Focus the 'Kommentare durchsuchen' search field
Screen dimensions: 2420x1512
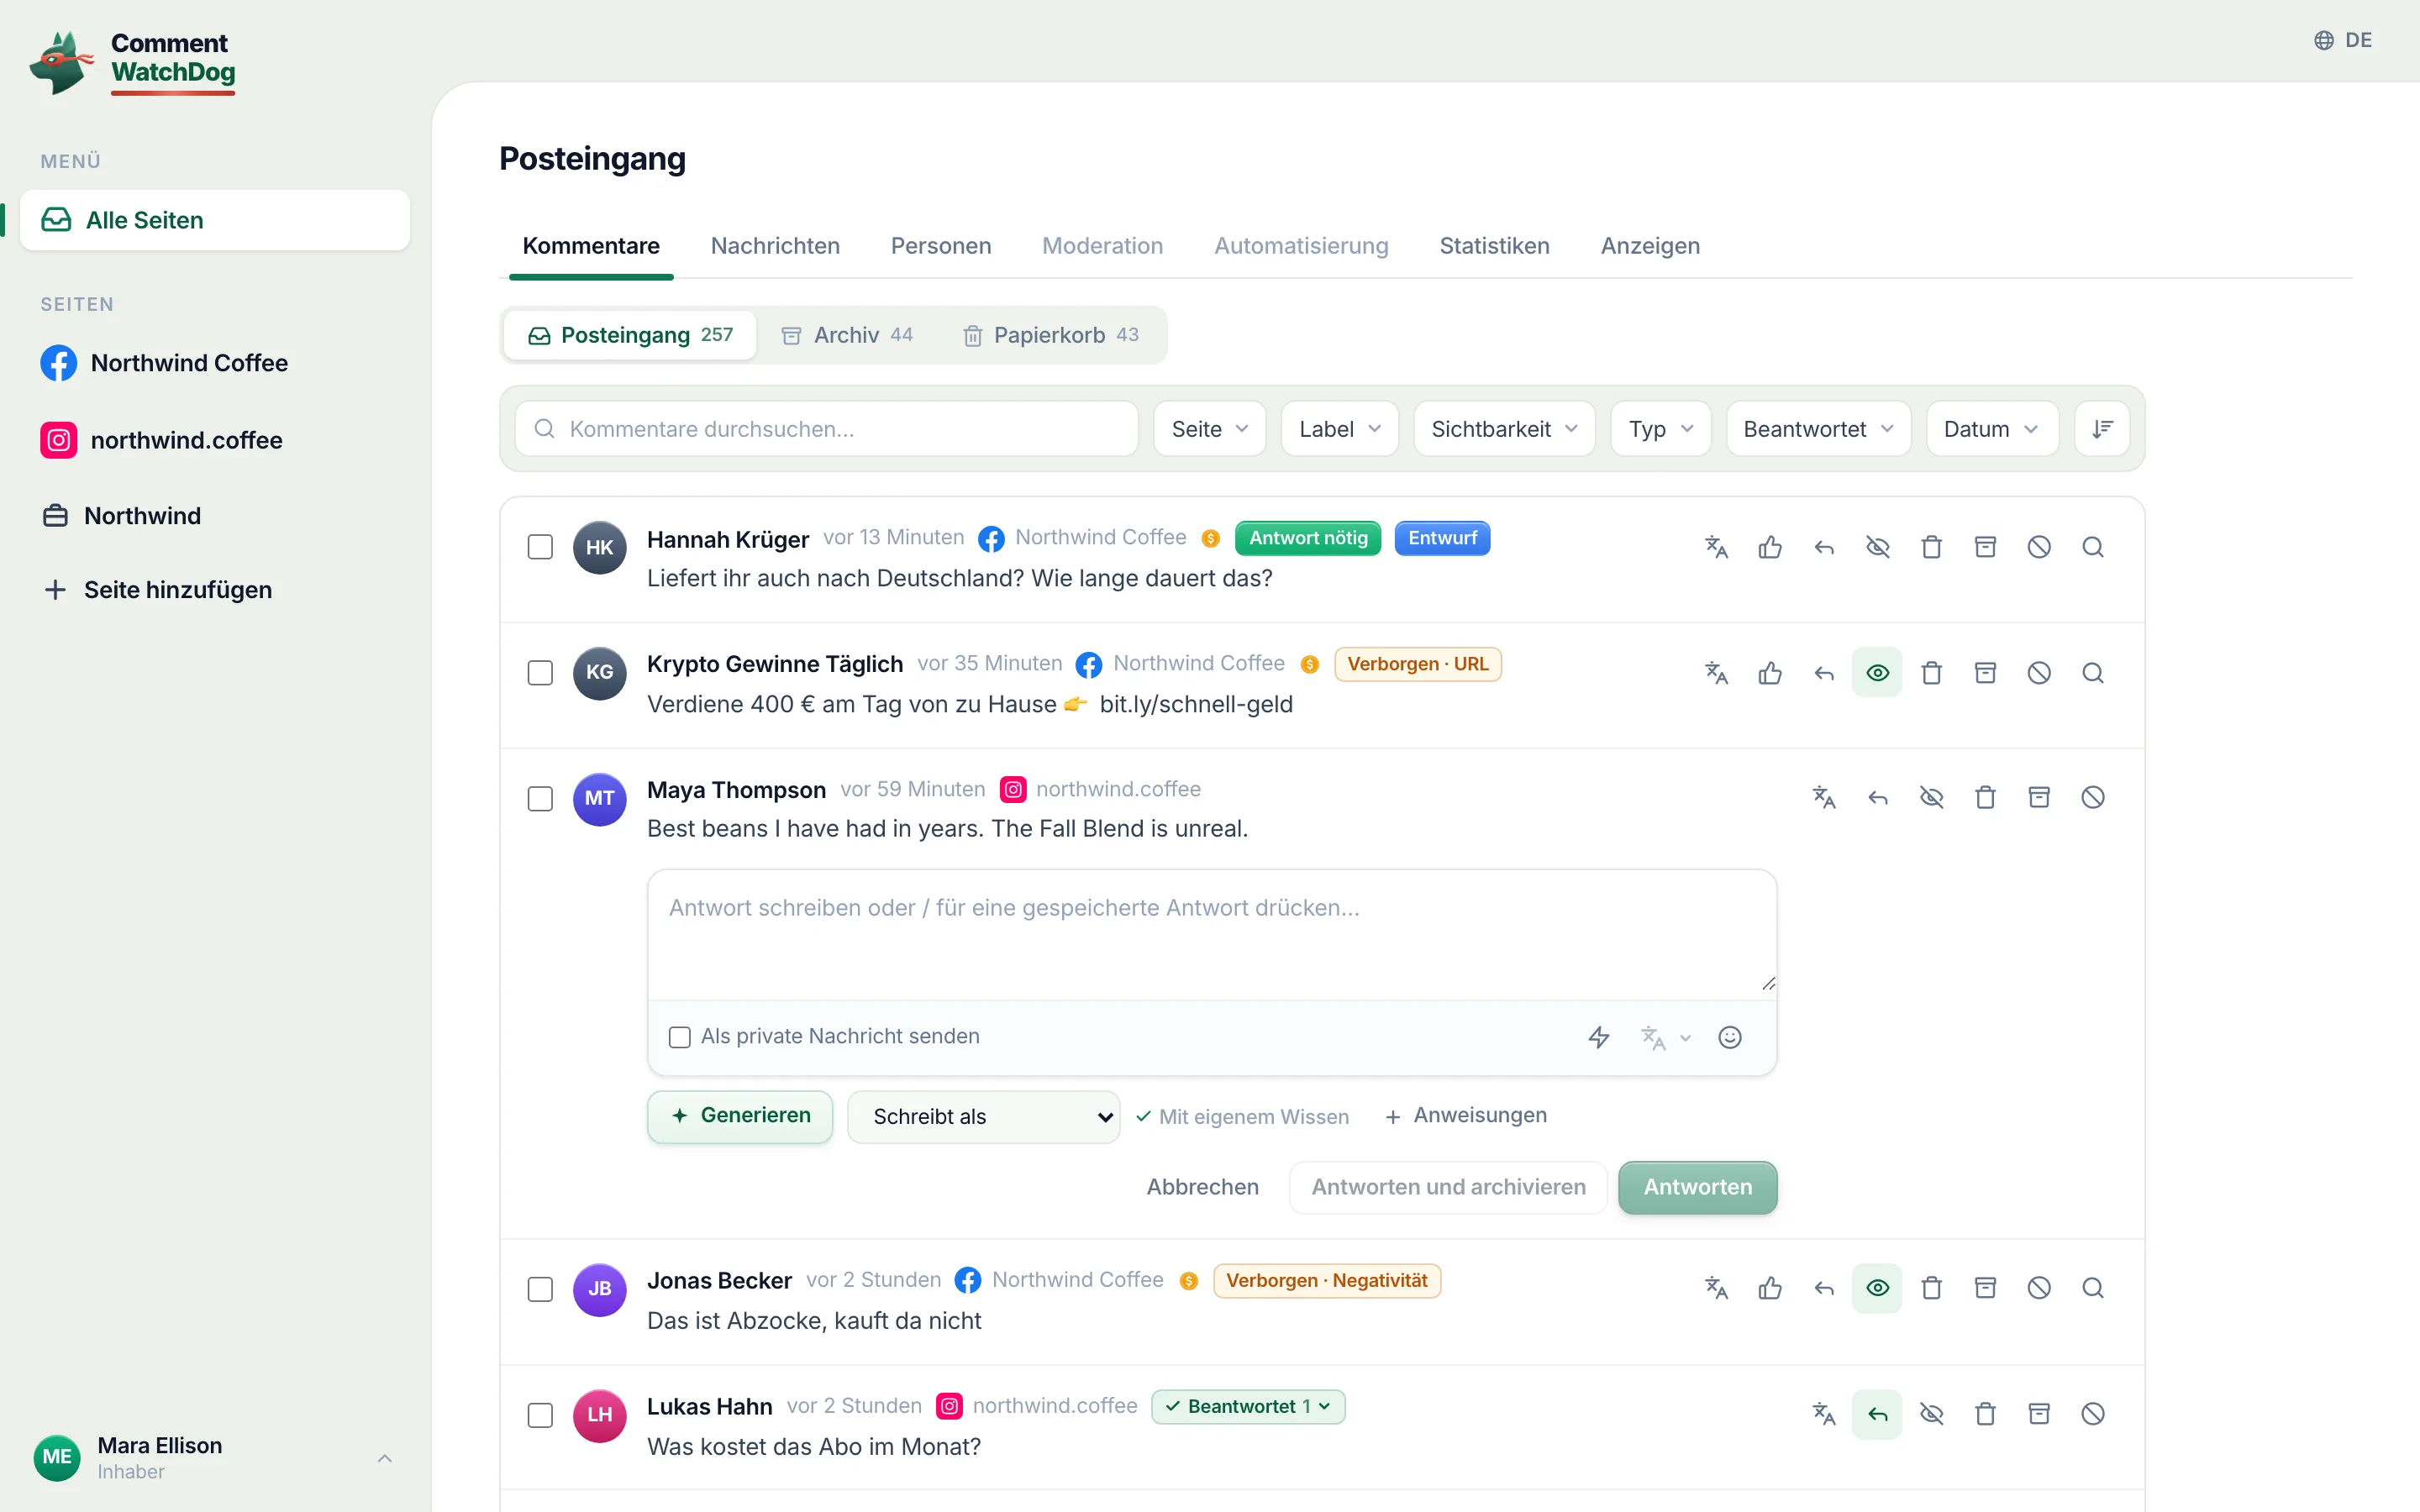point(826,429)
